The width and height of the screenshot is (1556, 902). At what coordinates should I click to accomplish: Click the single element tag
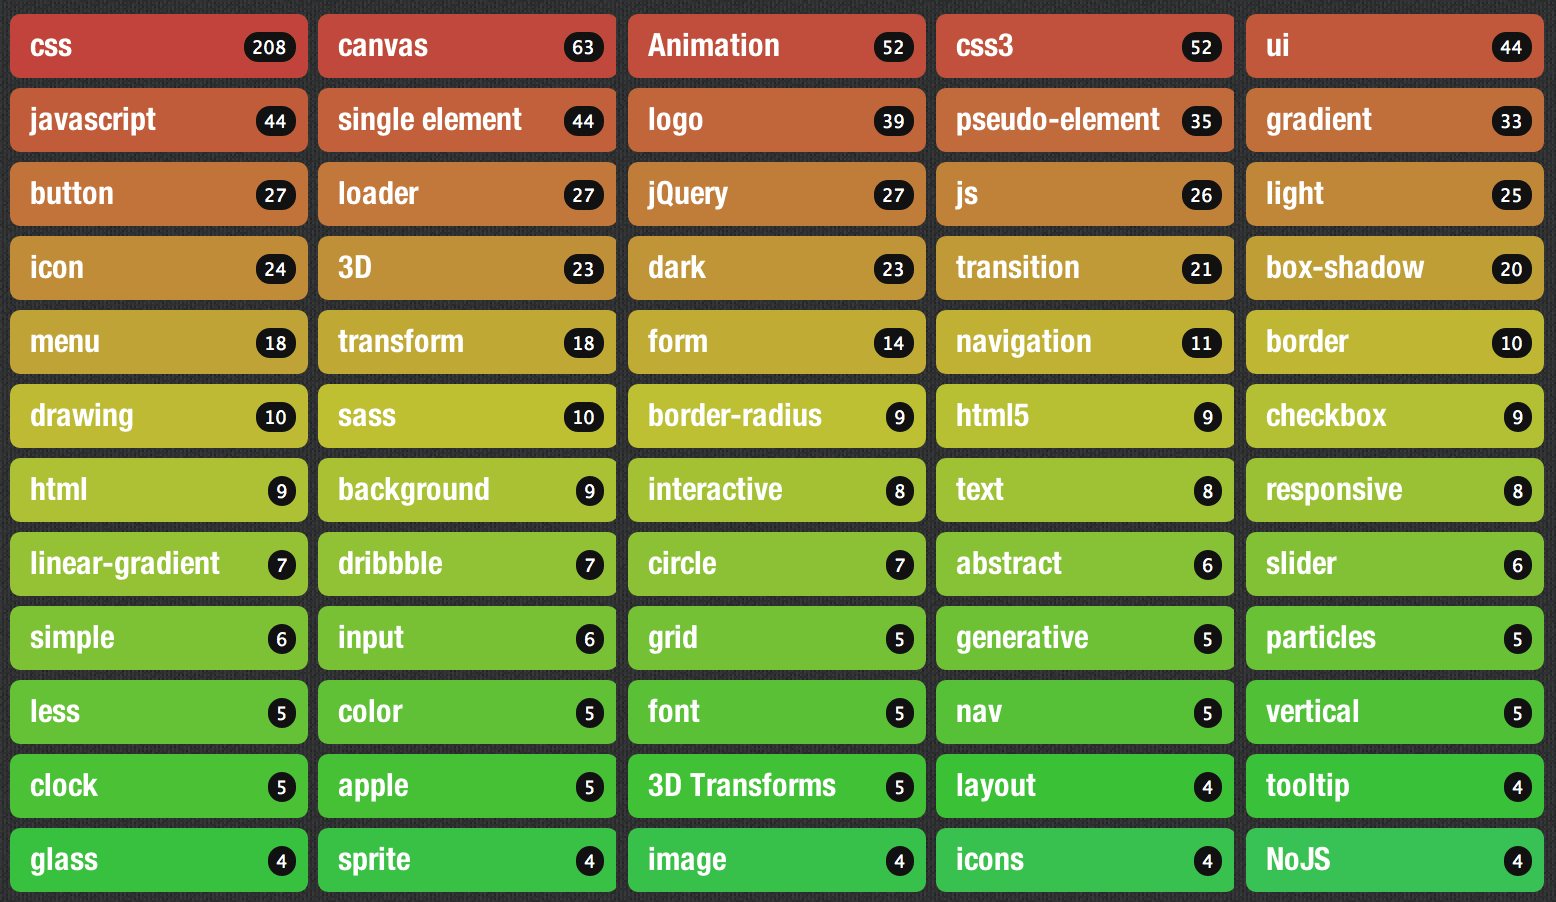click(467, 120)
